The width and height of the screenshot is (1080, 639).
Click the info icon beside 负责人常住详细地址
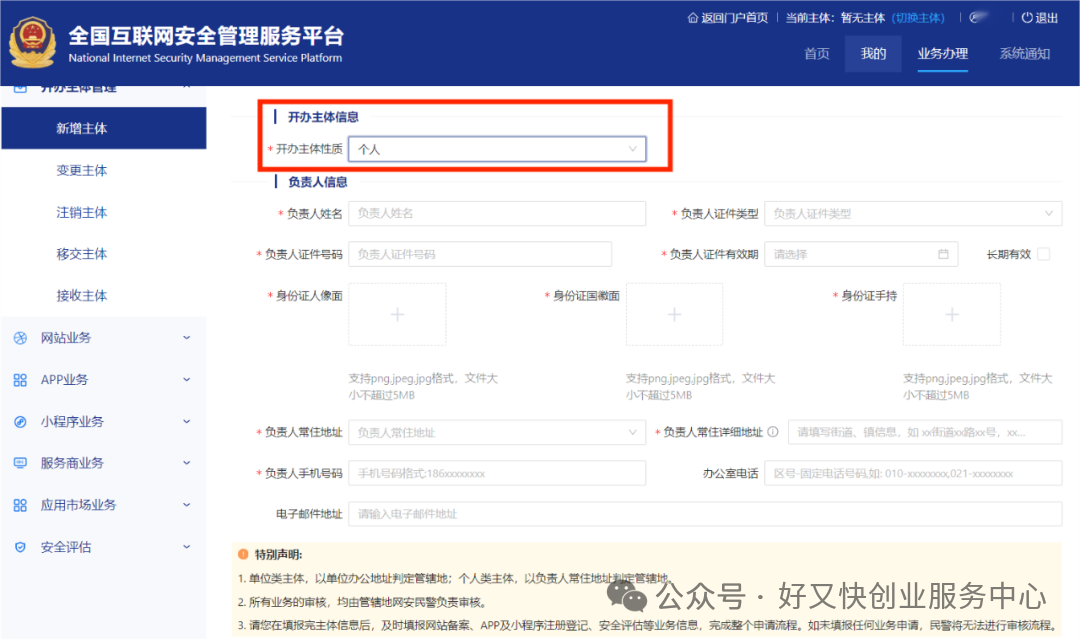(x=773, y=432)
